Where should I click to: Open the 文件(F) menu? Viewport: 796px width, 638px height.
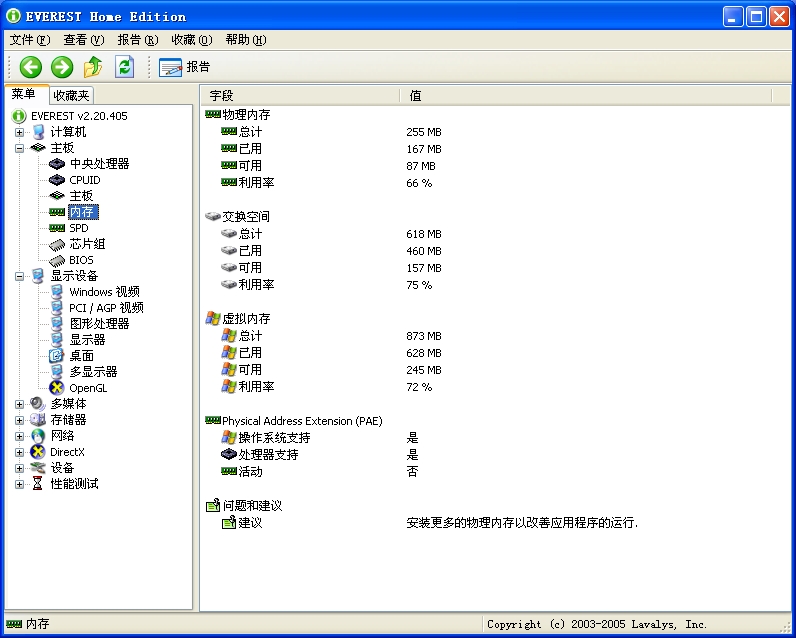[x=29, y=40]
